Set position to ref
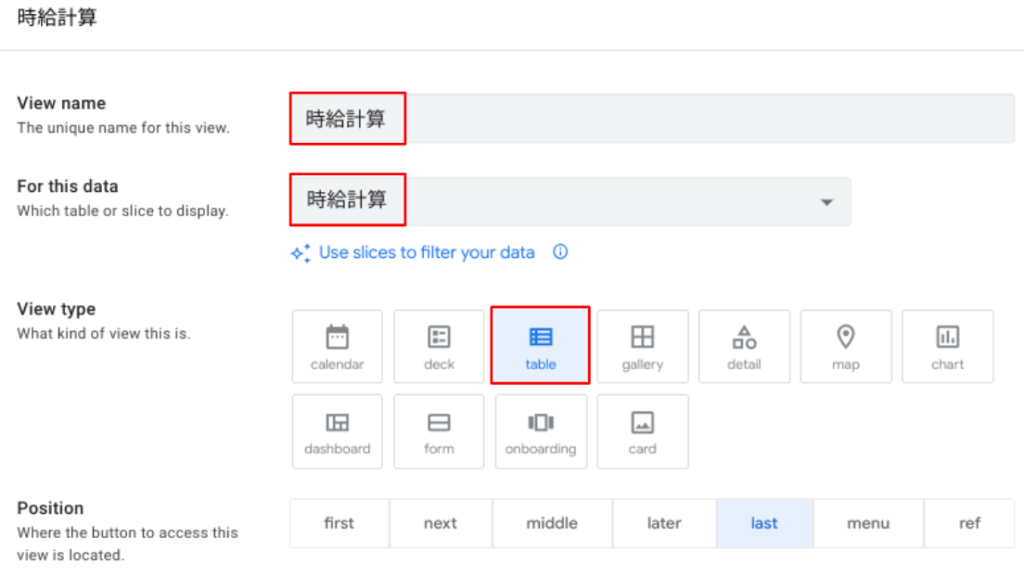Image resolution: width=1024 pixels, height=576 pixels. click(970, 523)
